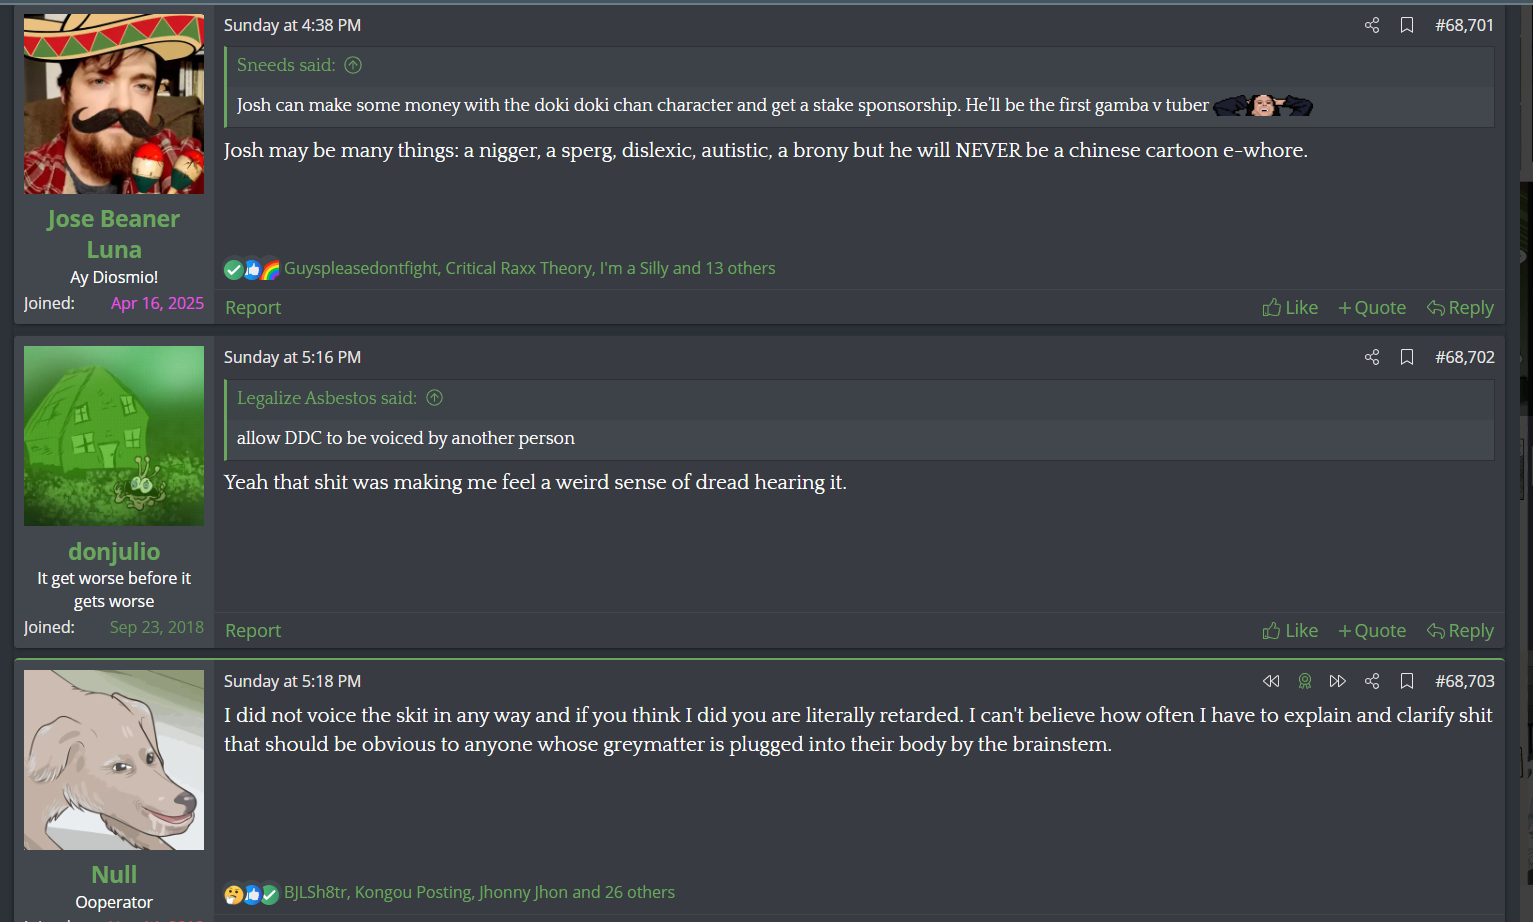Like donjulio's post

1290,631
